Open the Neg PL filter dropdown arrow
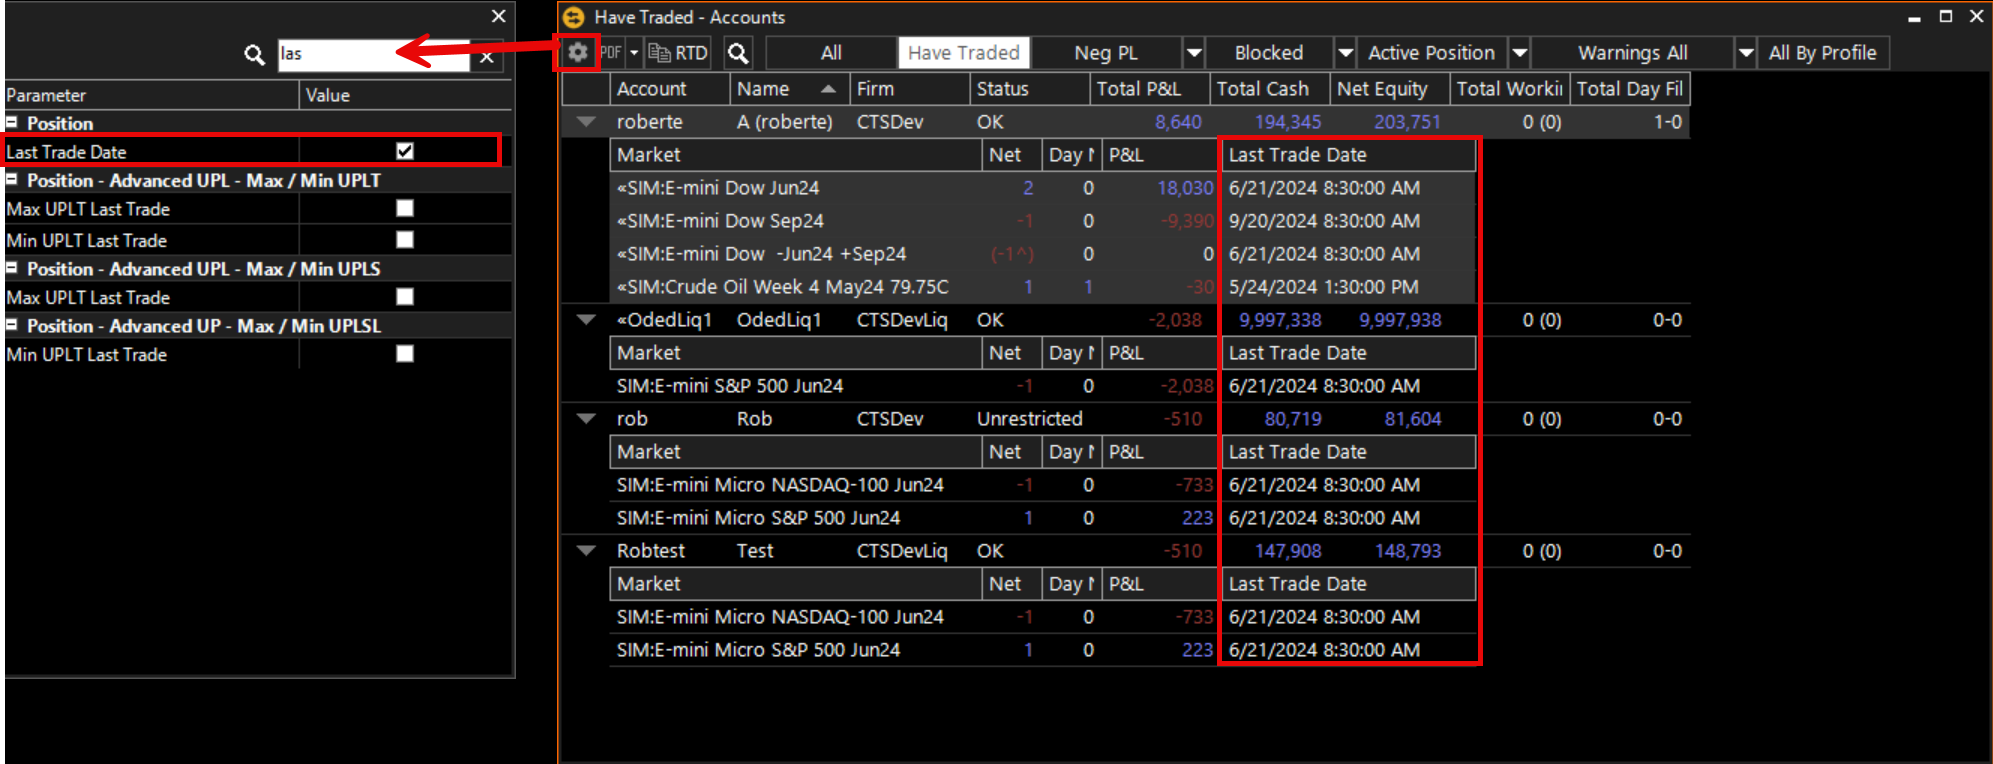The height and width of the screenshot is (764, 1993). tap(1193, 53)
